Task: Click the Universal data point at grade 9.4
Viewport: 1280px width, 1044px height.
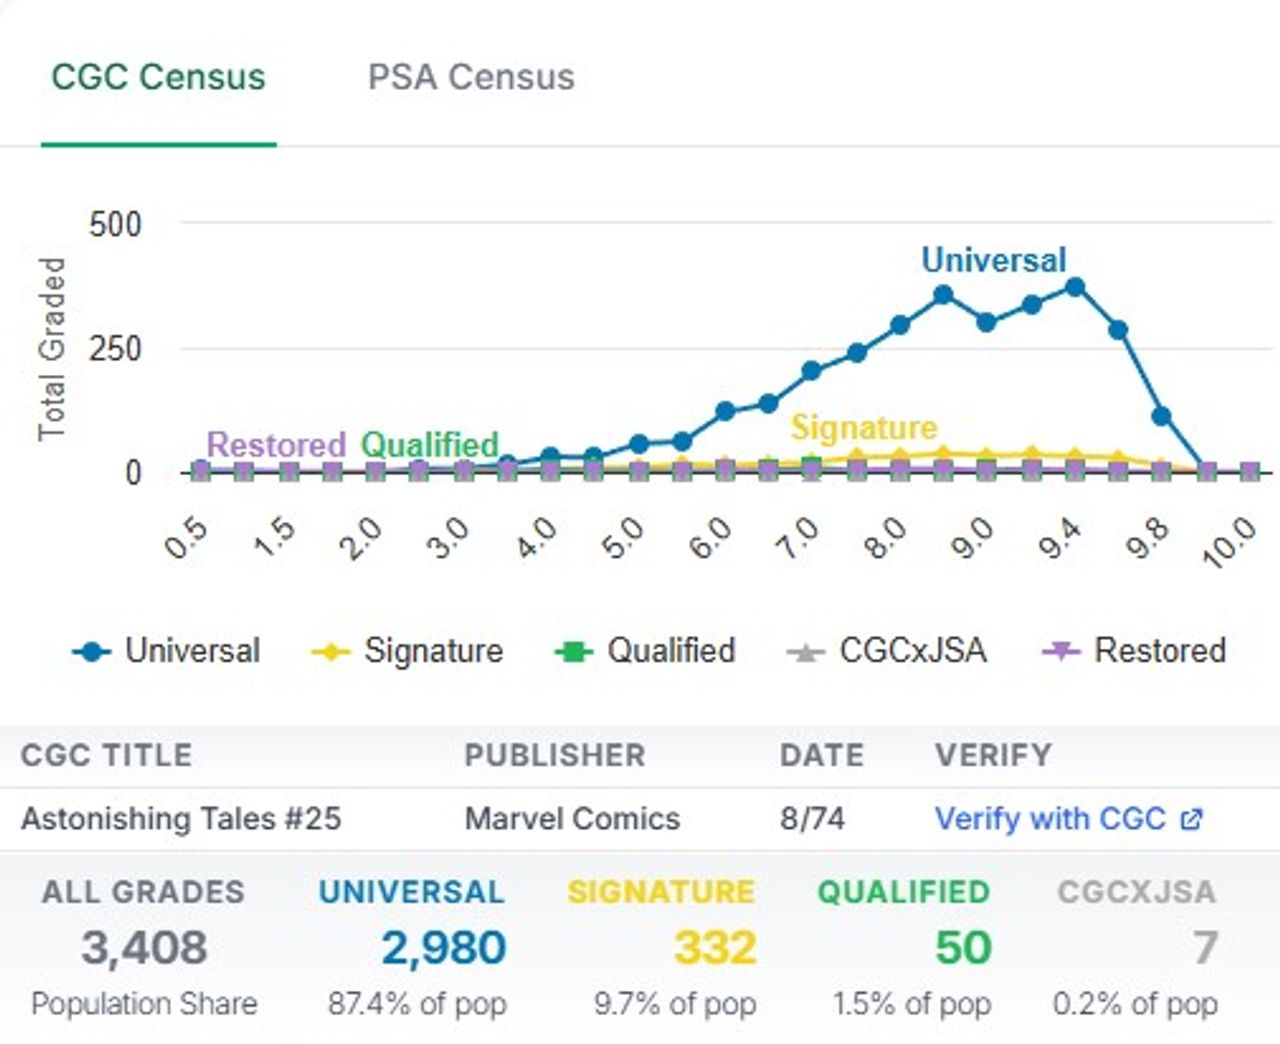Action: pyautogui.click(x=1075, y=288)
